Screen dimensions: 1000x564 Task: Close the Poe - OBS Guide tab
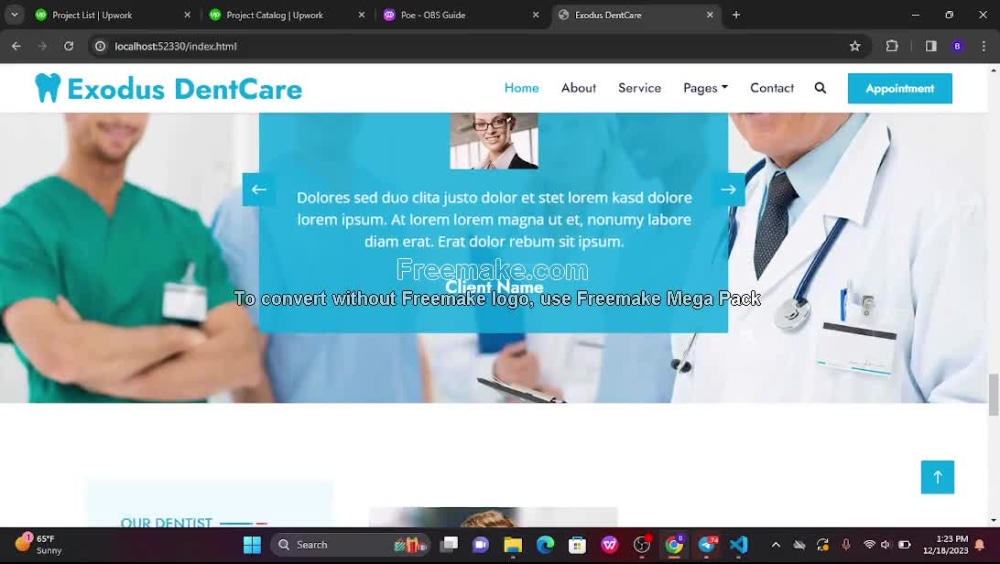536,15
